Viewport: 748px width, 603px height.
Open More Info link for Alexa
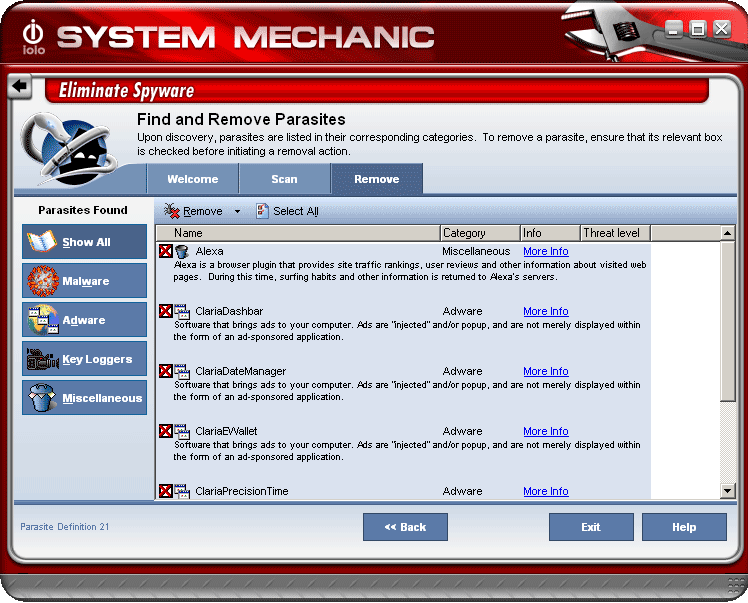(x=546, y=251)
